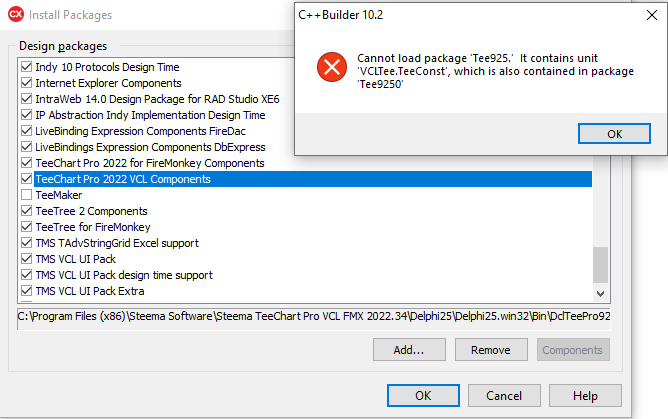Uncheck Indy 10 Protocols Design Time
The height and width of the screenshot is (419, 668).
coord(26,67)
